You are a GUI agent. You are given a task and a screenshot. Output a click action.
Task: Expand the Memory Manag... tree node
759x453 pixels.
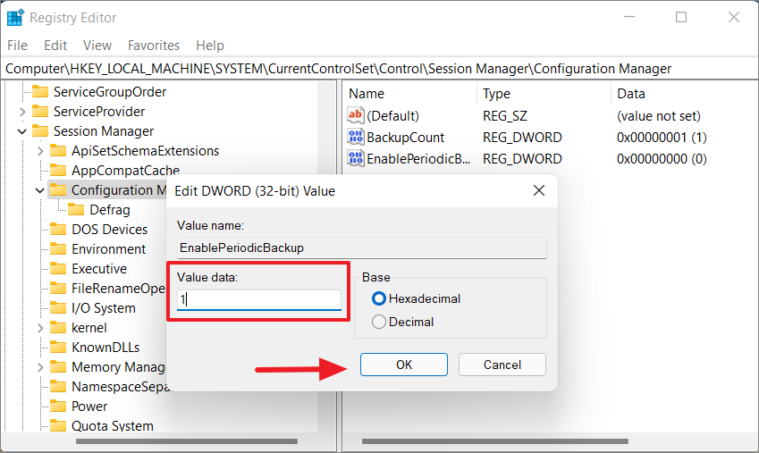click(41, 367)
